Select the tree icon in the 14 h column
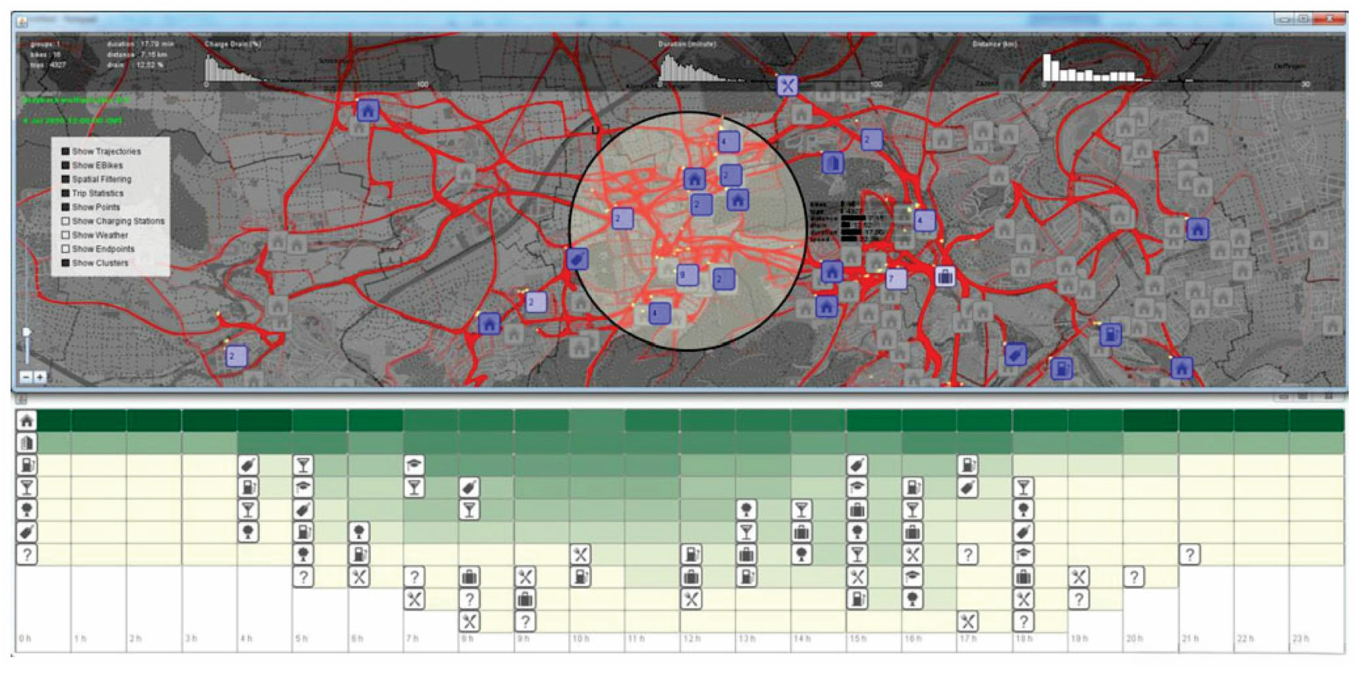The image size is (1358, 674). pyautogui.click(x=801, y=554)
